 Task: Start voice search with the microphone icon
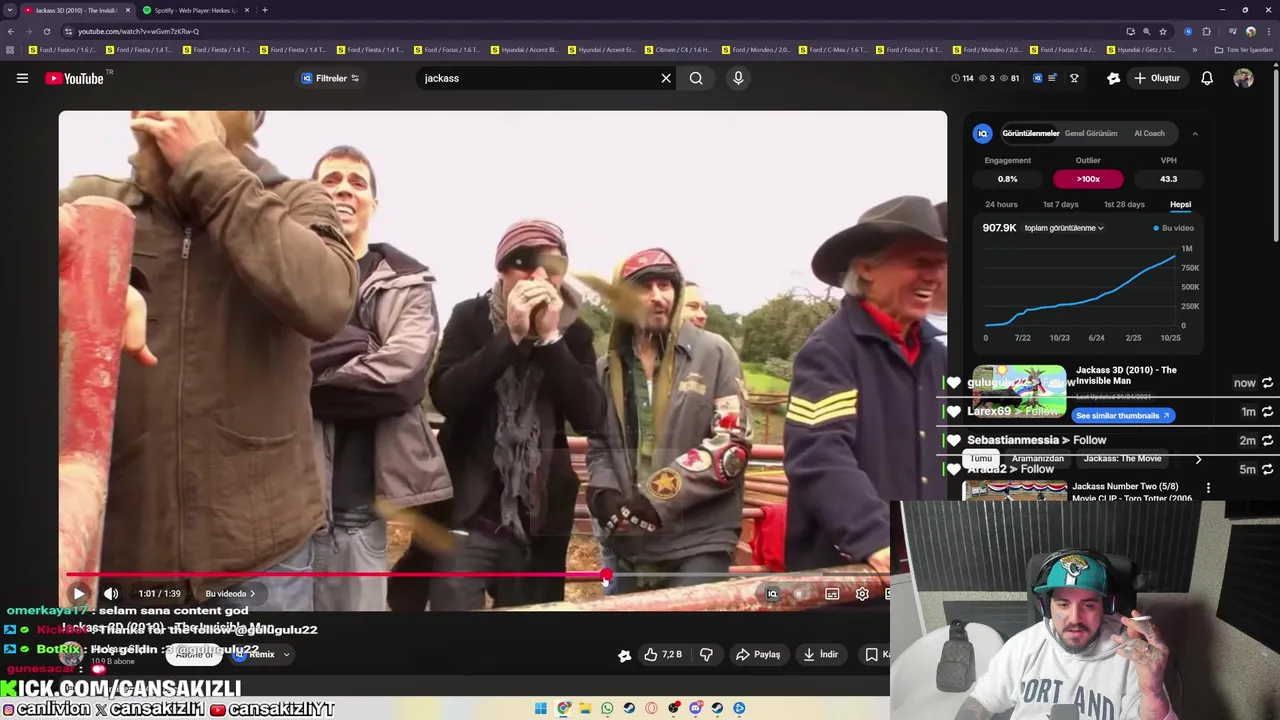(738, 78)
